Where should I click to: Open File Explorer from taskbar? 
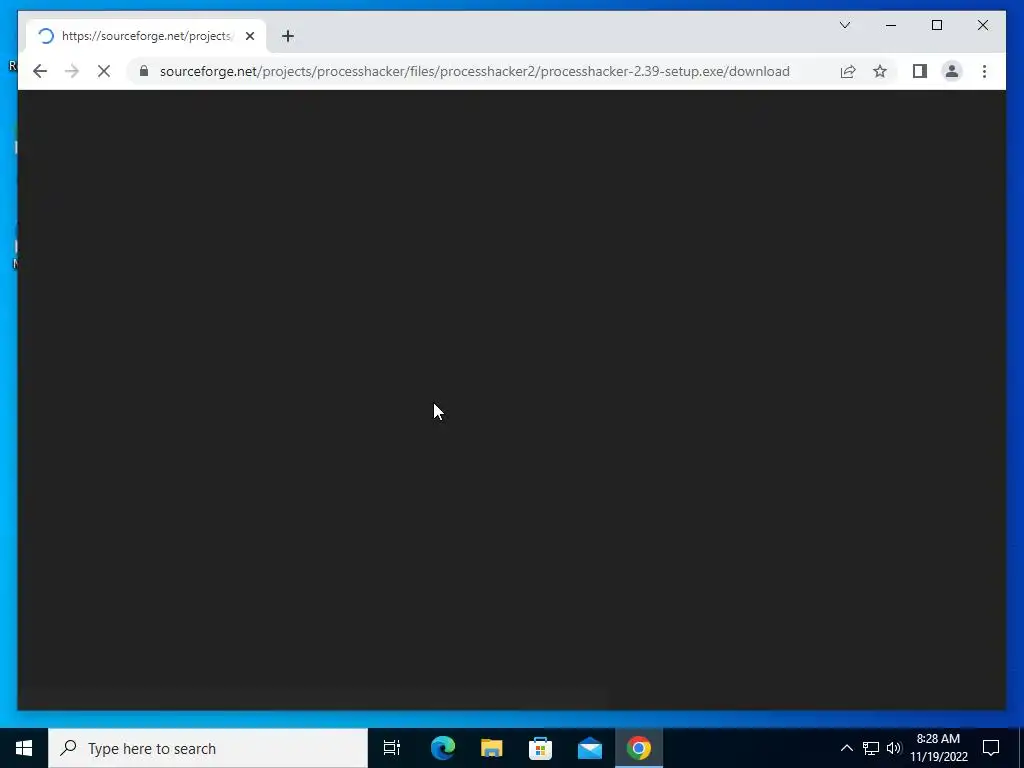pos(492,748)
